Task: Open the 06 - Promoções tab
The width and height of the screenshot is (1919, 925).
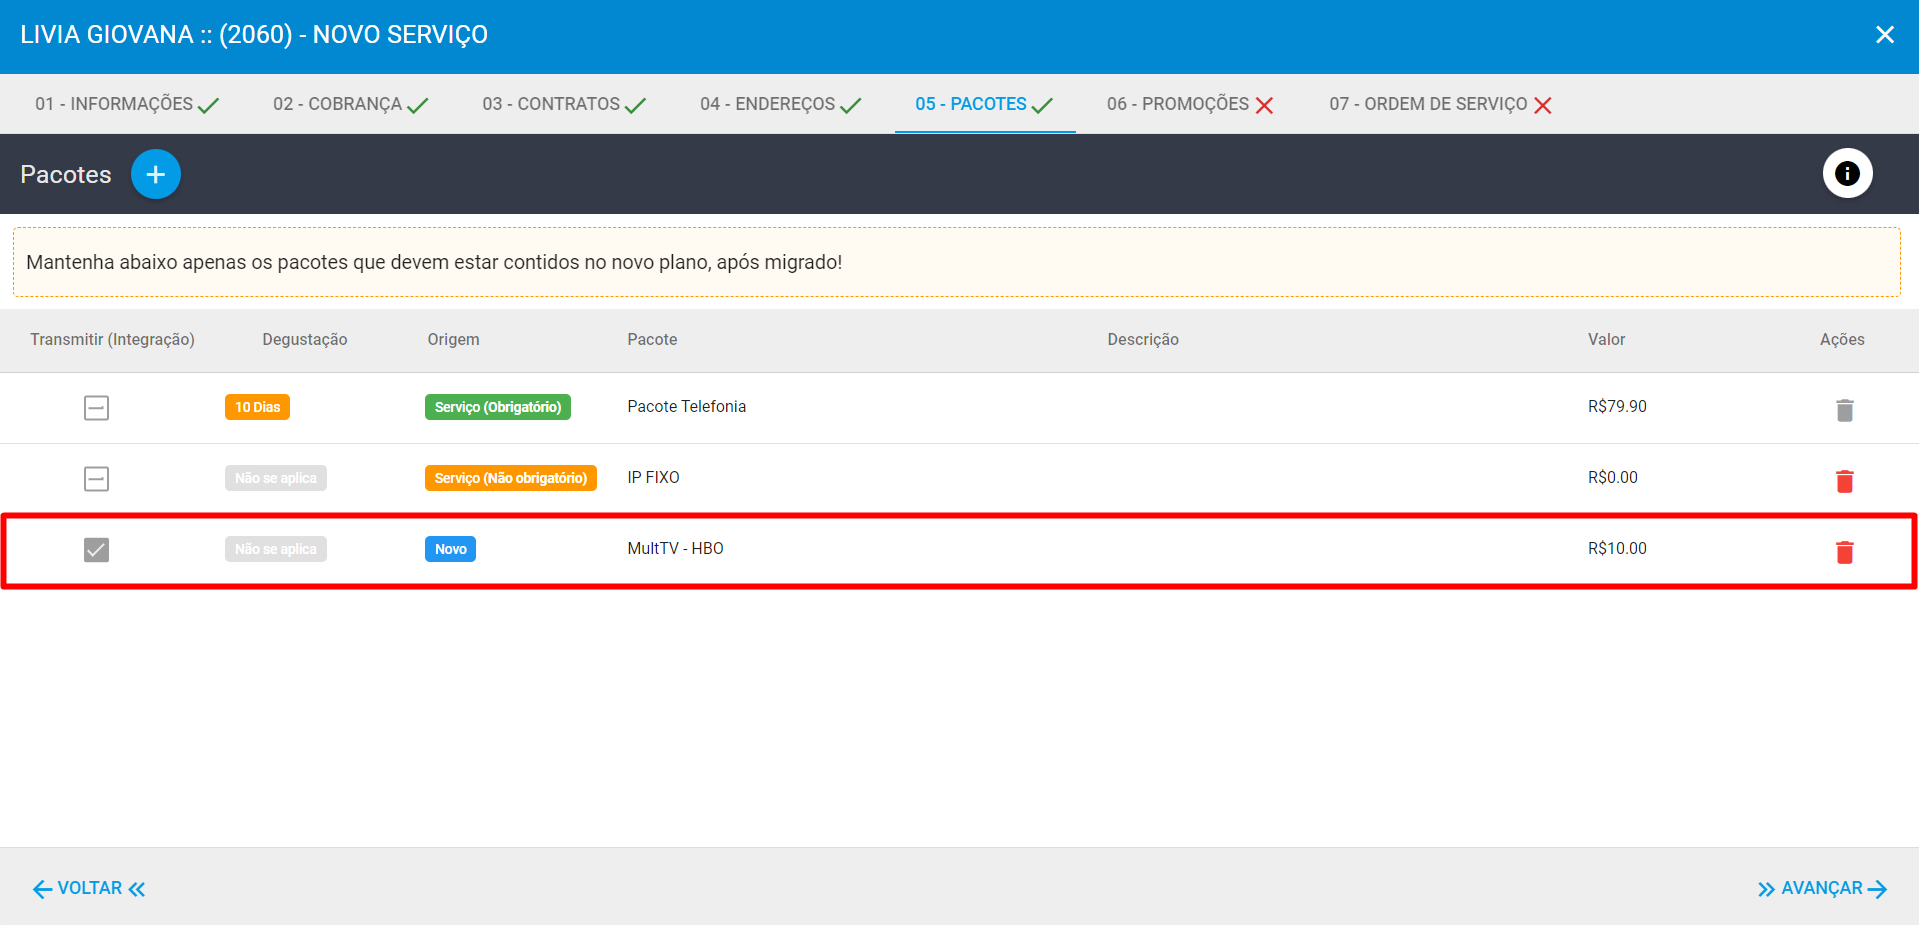Action: click(1190, 104)
